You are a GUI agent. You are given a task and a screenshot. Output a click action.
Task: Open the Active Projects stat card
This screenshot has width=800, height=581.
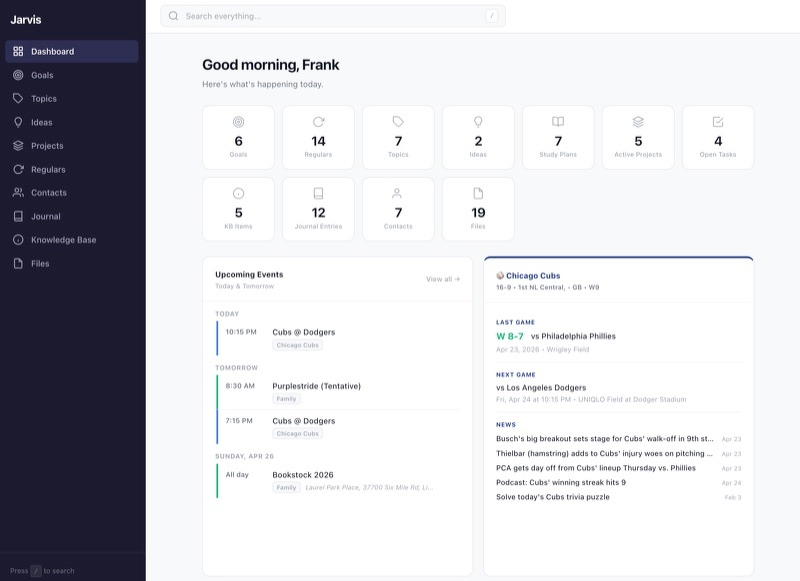point(638,138)
